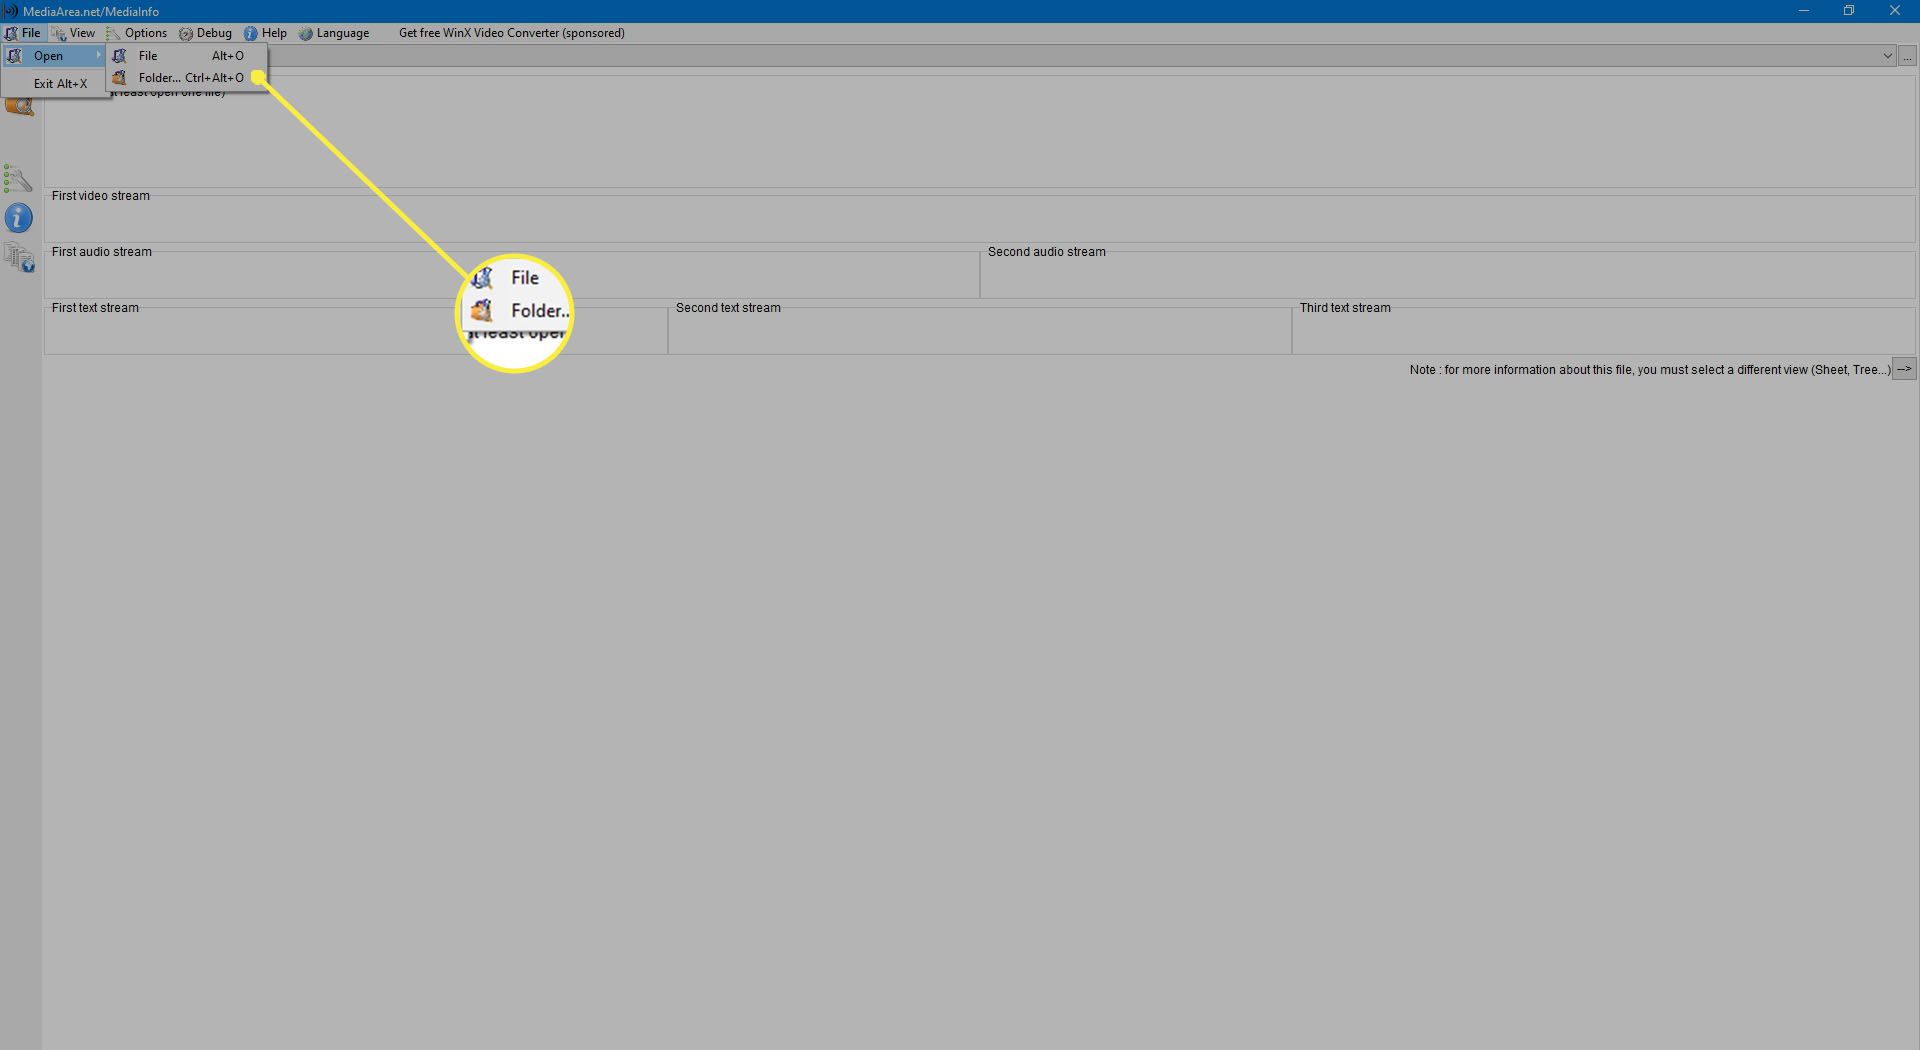Open the Help menu
Viewport: 1920px width, 1050px height.
265,33
